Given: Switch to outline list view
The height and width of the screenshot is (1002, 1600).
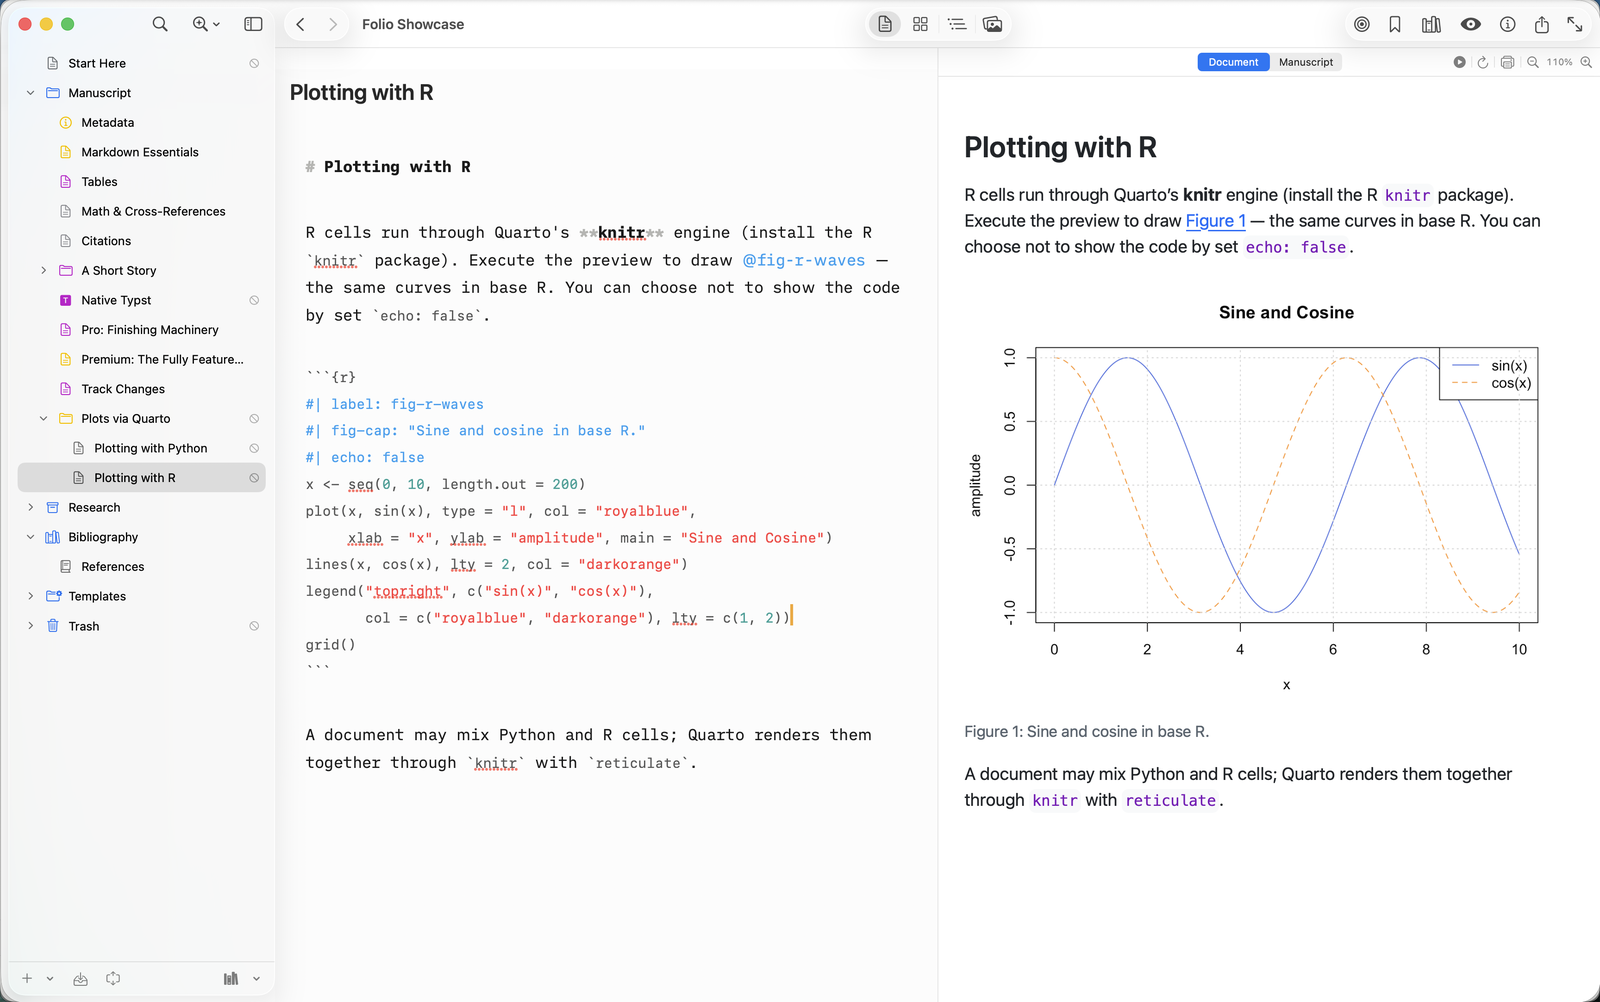Looking at the screenshot, I should 957,24.
